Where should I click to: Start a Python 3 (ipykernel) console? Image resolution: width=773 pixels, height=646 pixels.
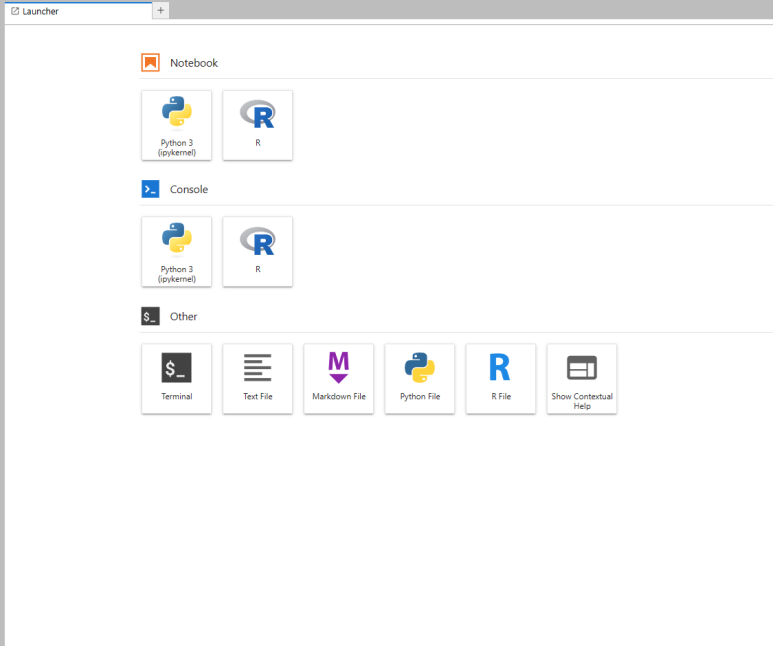[x=176, y=251]
